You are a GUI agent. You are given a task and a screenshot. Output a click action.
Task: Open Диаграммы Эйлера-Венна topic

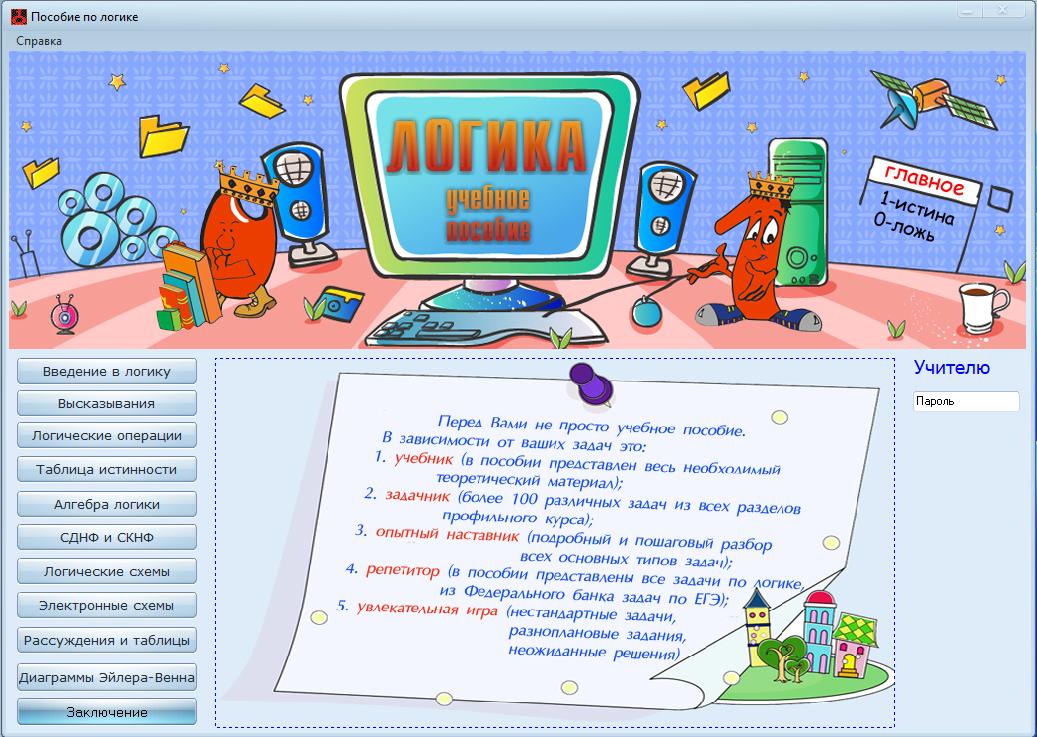coord(106,677)
